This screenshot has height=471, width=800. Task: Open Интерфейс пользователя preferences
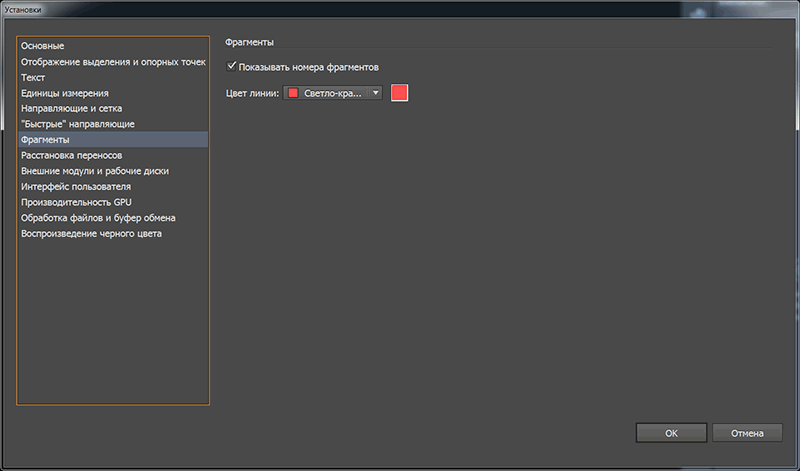coord(76,187)
